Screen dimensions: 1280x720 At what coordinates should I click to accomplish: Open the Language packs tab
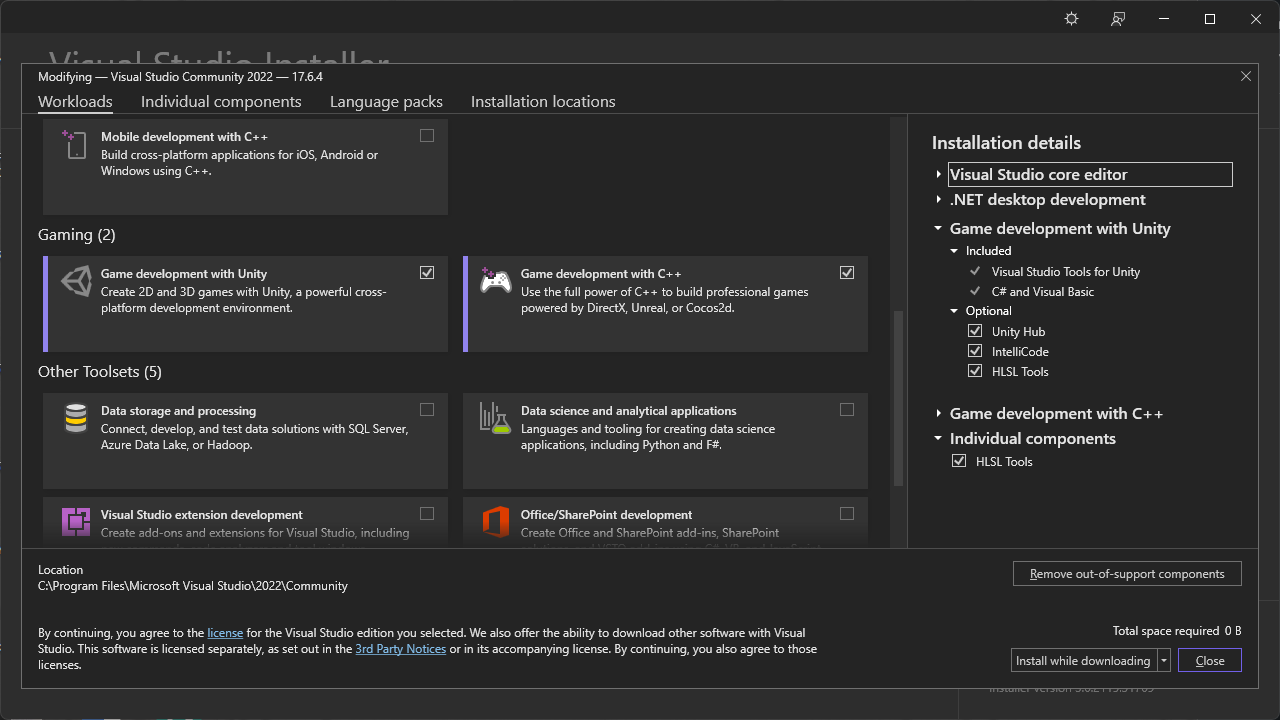[x=386, y=102]
